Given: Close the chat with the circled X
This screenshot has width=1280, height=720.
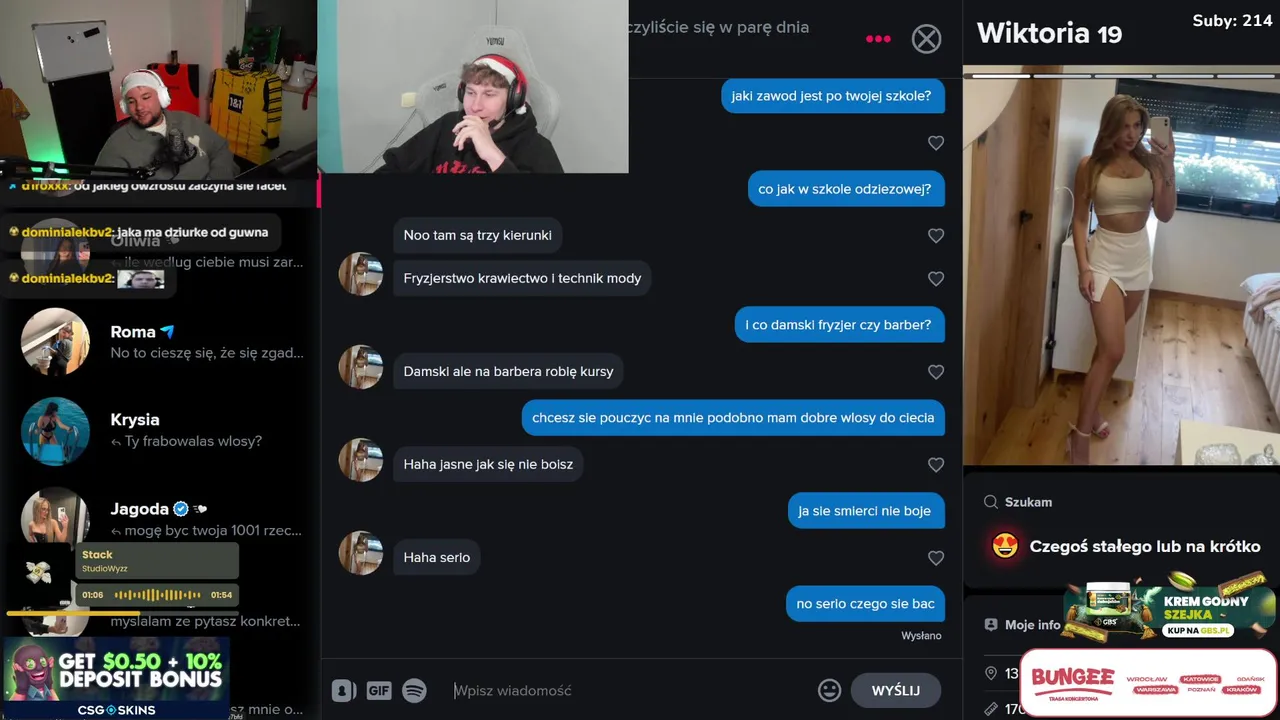Looking at the screenshot, I should click(x=927, y=39).
